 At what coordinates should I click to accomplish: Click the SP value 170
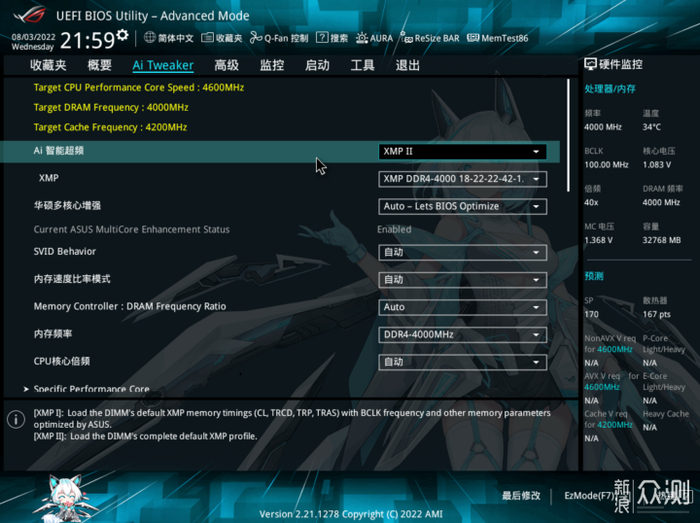591,314
